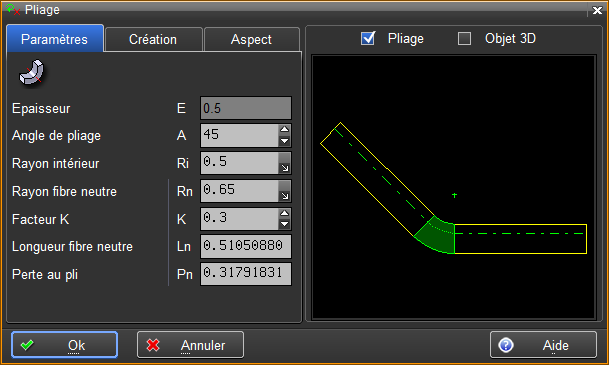
Task: Decrease the Angle de pliage value
Action: point(285,141)
